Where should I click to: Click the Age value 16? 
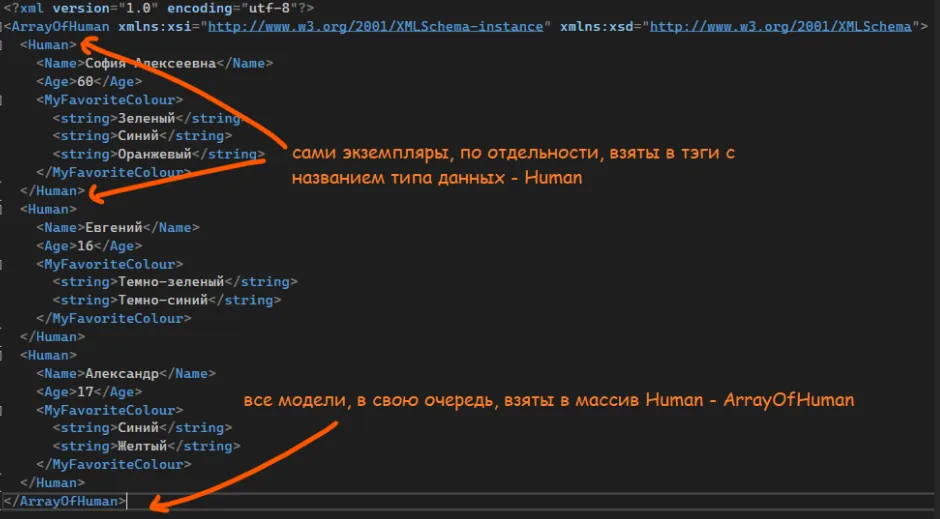[85, 246]
